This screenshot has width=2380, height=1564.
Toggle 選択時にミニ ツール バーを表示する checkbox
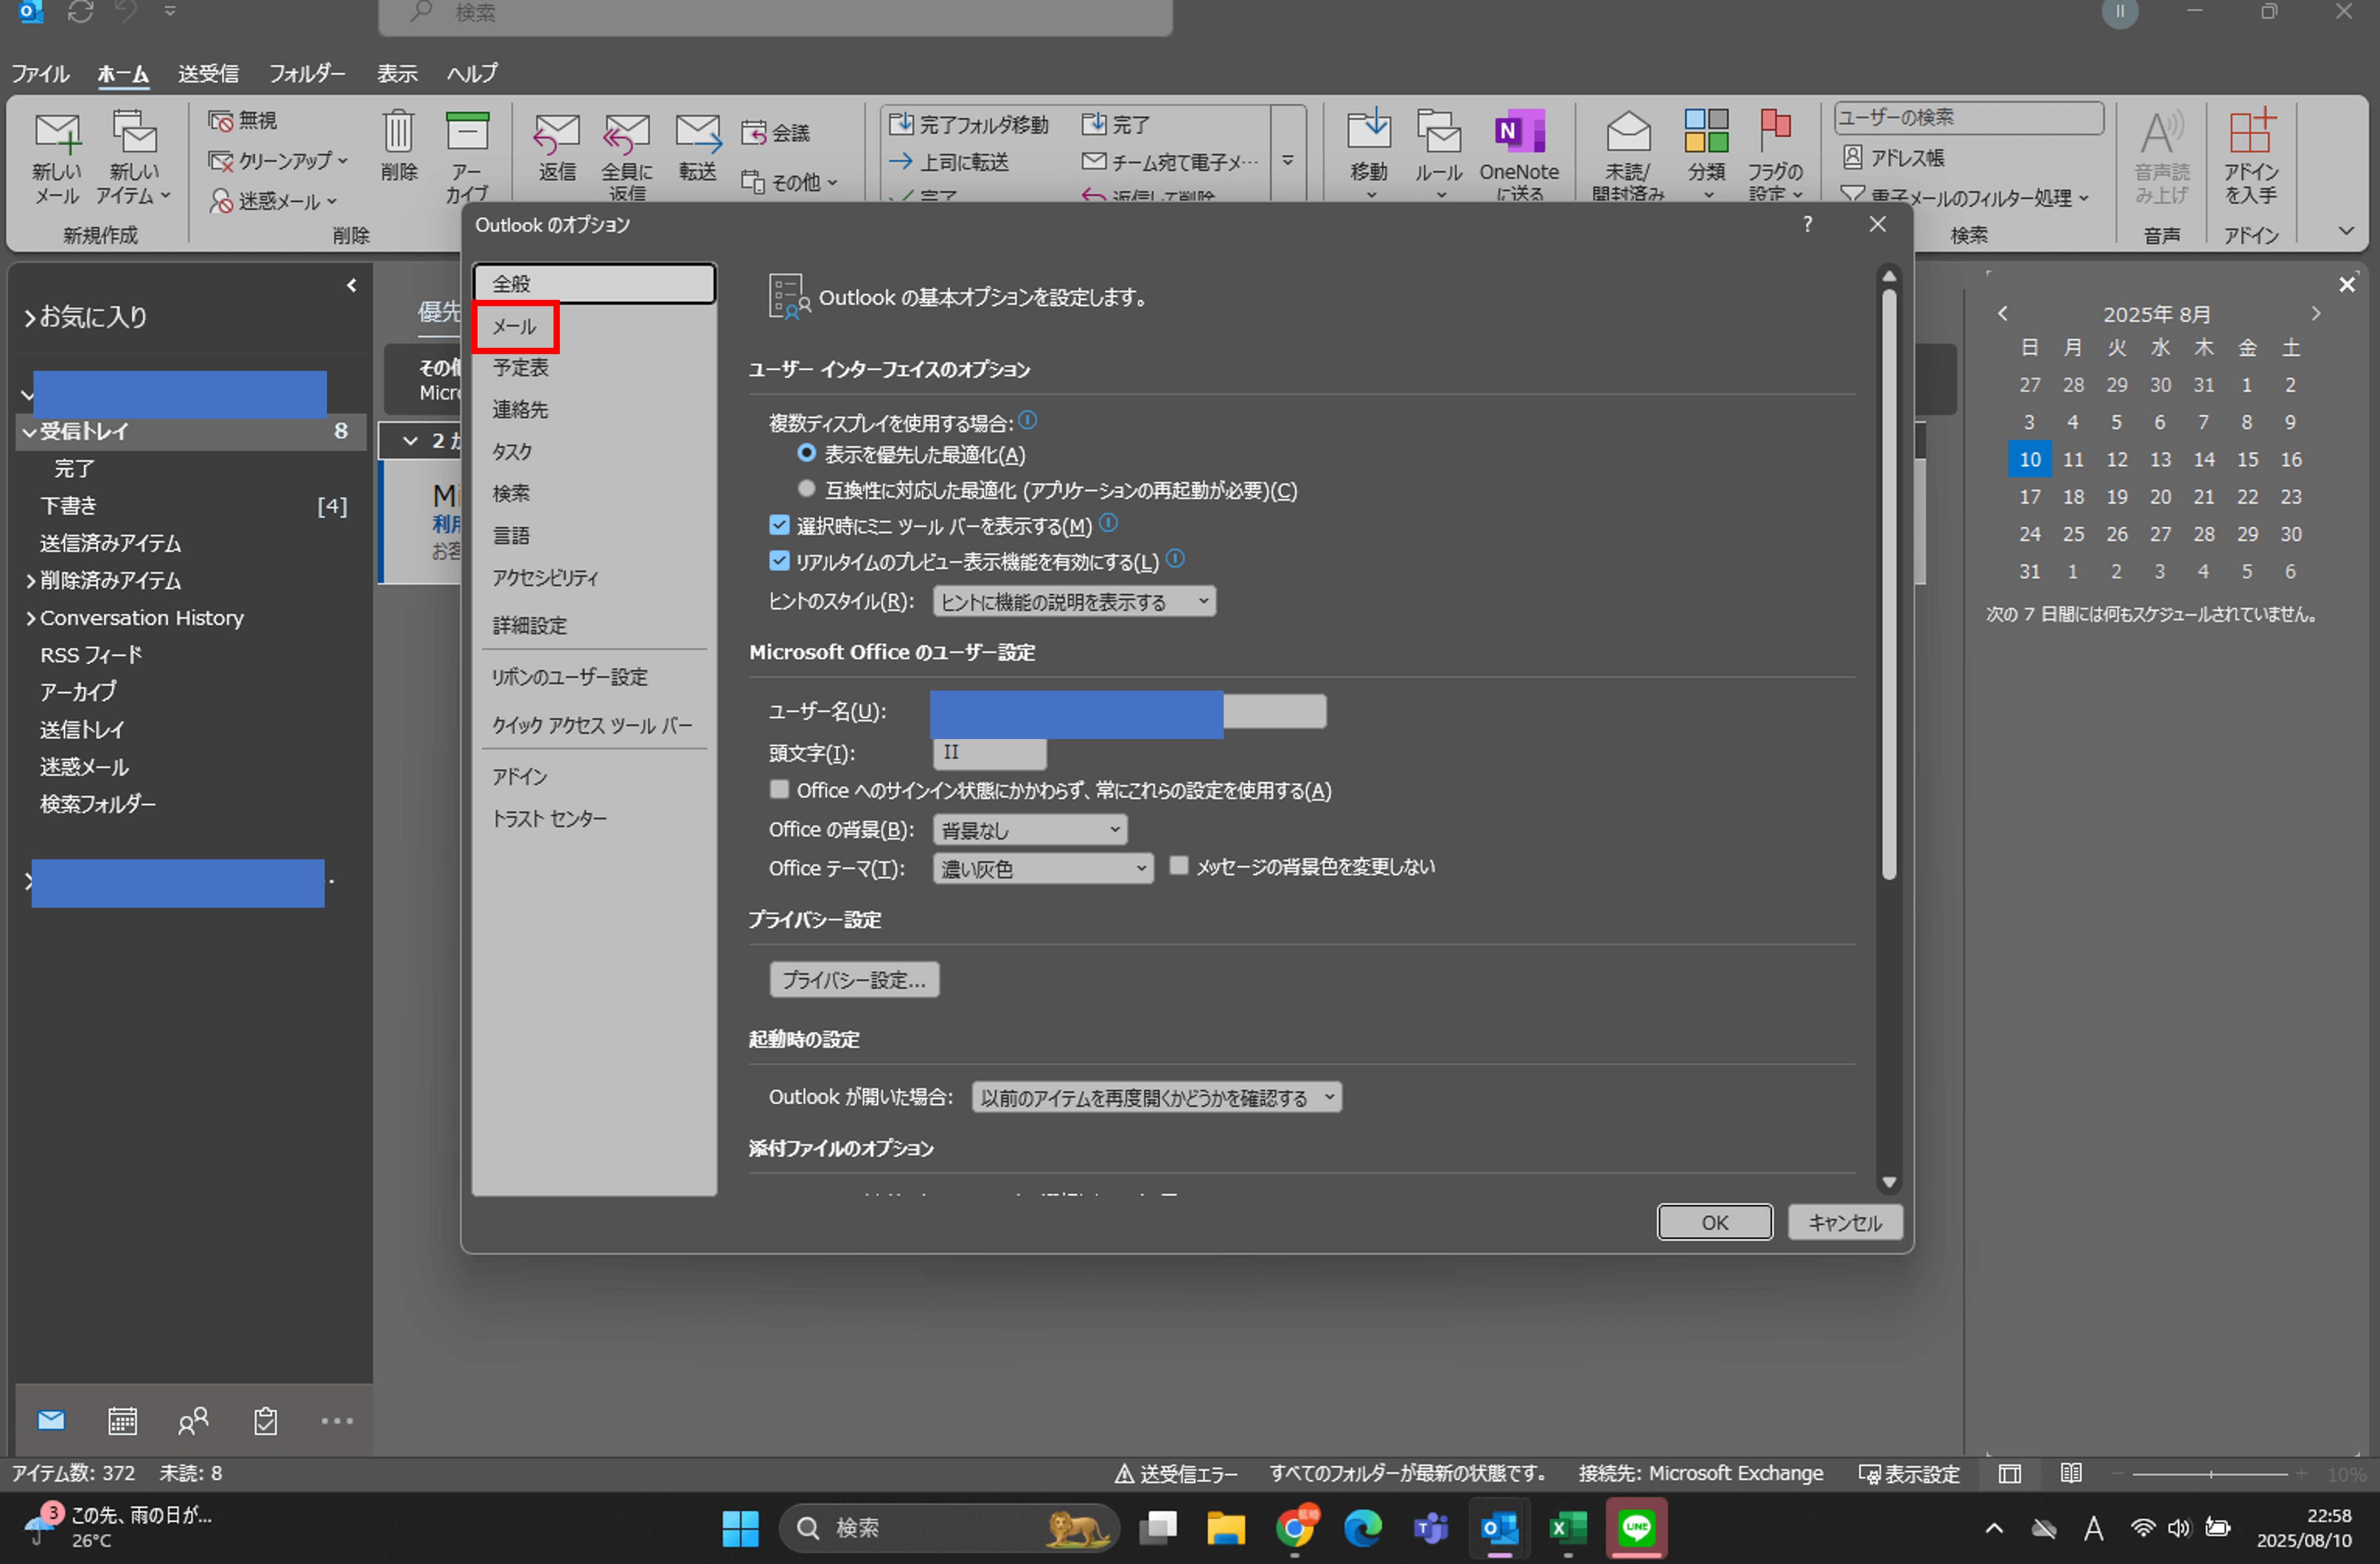point(779,524)
